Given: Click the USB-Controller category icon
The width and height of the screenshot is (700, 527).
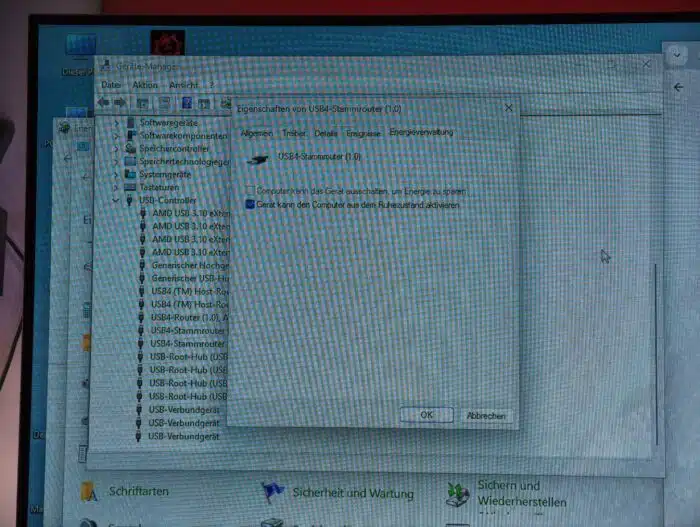Looking at the screenshot, I should click(129, 200).
